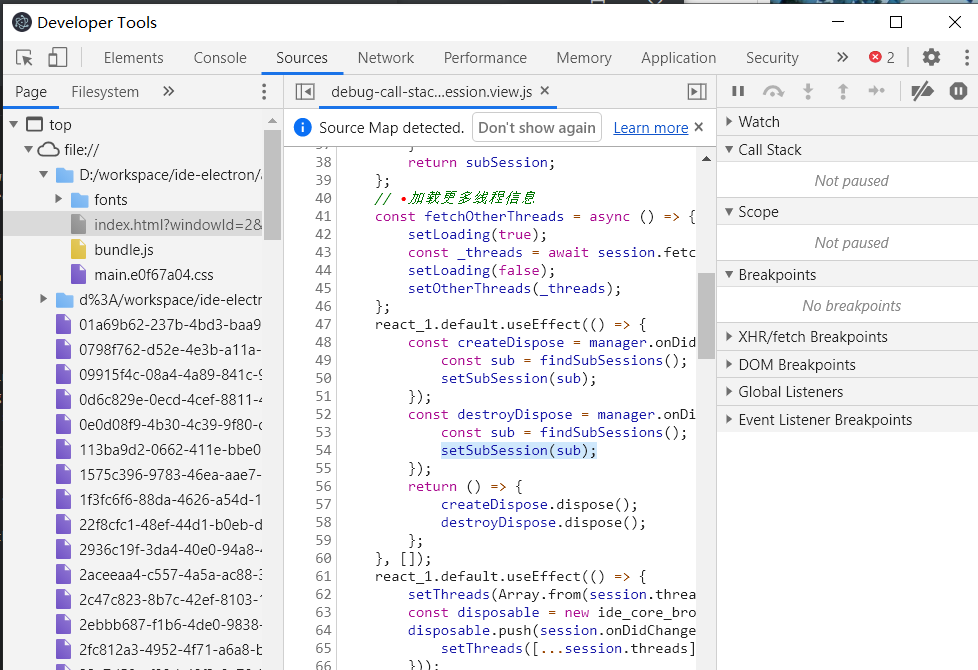
Task: Toggle deactivate all breakpoints
Action: click(922, 91)
